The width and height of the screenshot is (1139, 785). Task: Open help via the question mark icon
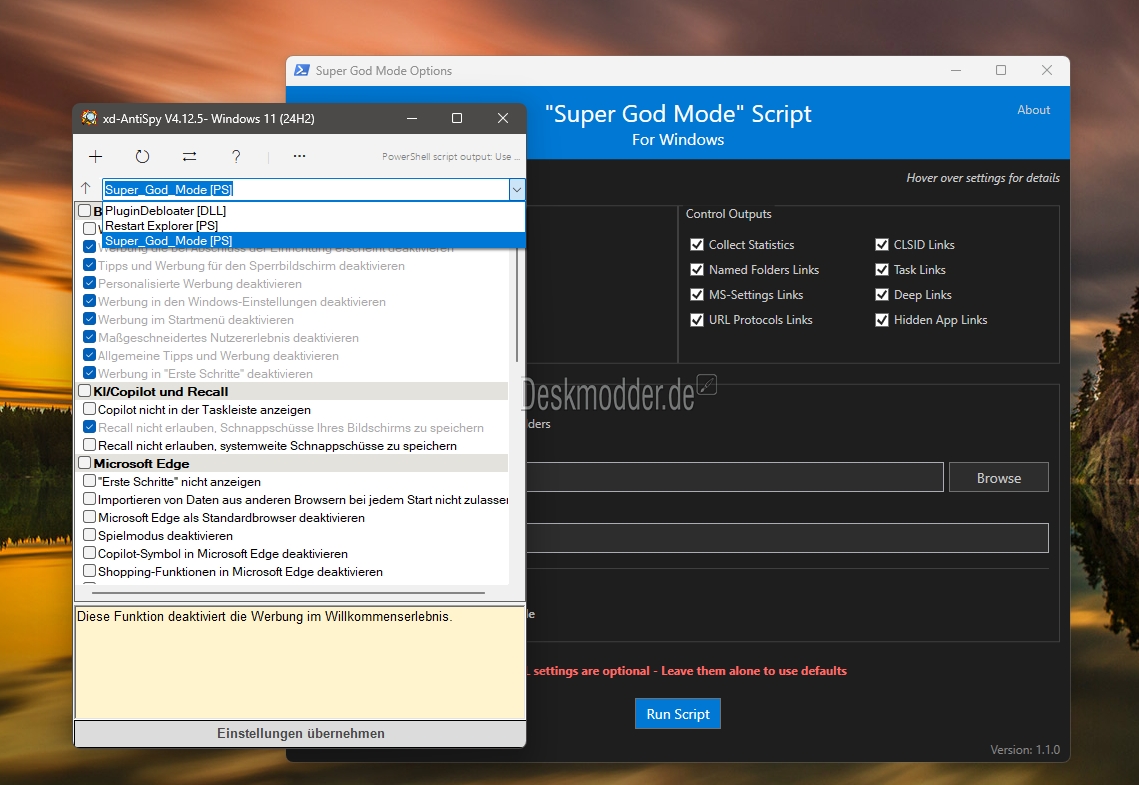tap(236, 156)
